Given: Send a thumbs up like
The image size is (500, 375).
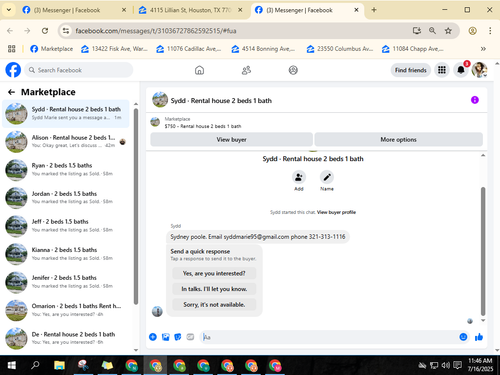Looking at the screenshot, I should click(x=479, y=337).
